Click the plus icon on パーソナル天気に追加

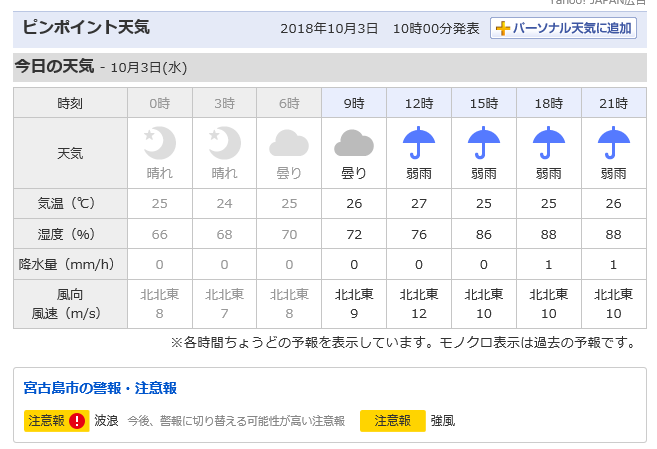pos(502,28)
